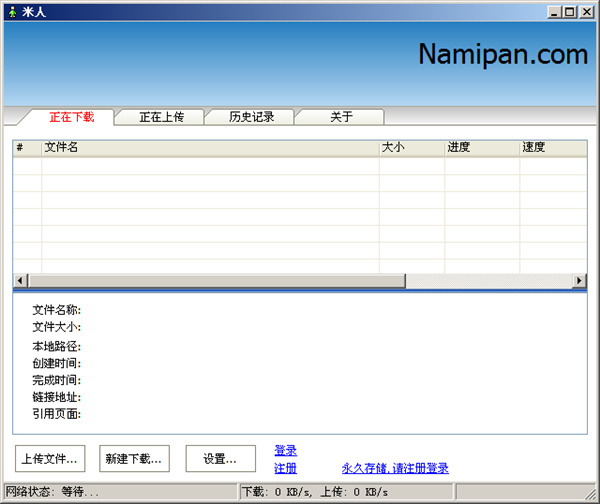Click the 引用页面: label
Viewport: 600px width, 504px height.
coord(57,414)
